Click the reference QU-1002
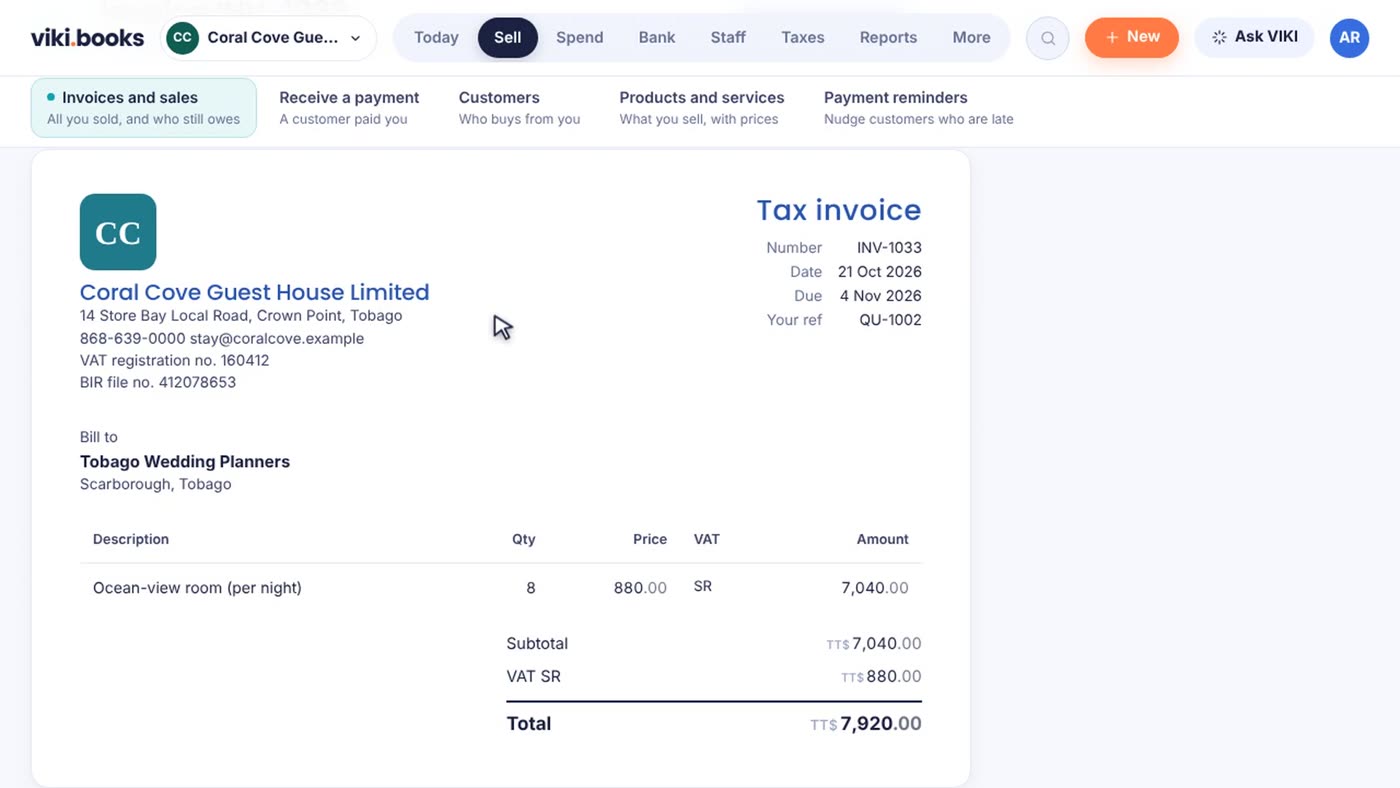 [x=890, y=320]
